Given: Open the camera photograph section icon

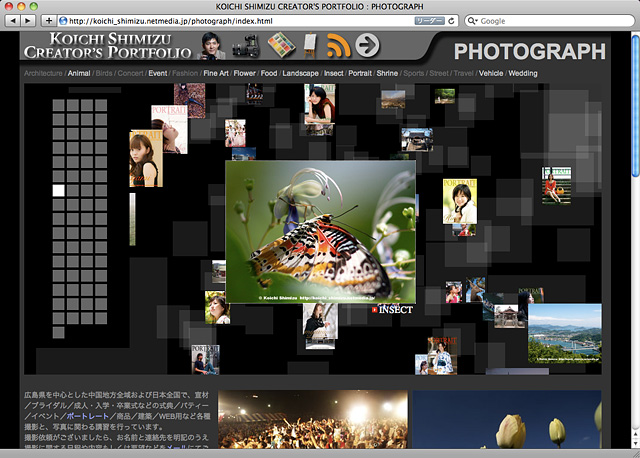Looking at the screenshot, I should [x=246, y=46].
